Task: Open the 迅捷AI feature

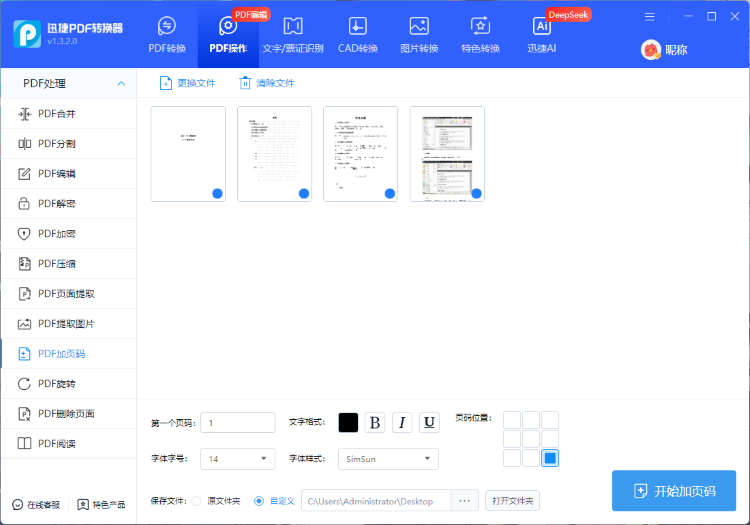Action: click(542, 34)
